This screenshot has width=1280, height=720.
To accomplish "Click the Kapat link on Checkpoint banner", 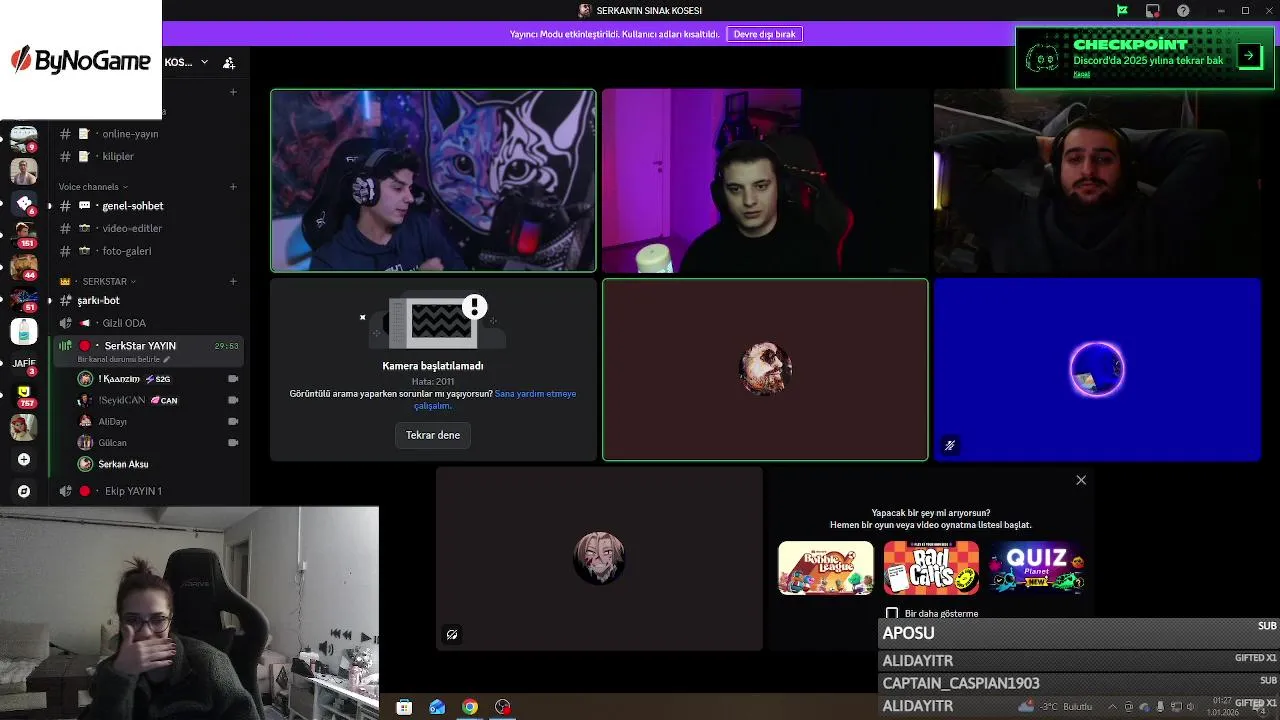I will pos(1081,74).
